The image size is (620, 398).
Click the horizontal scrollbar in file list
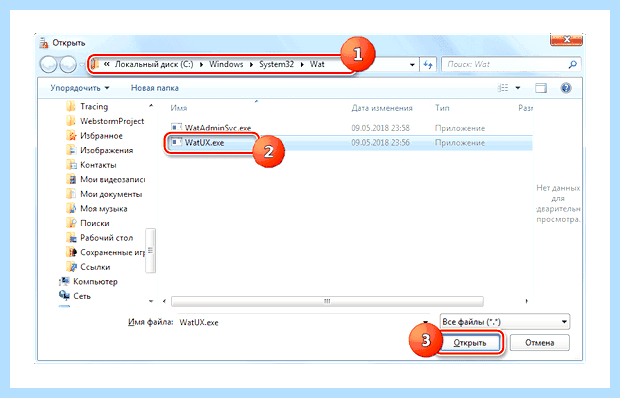[x=327, y=301]
